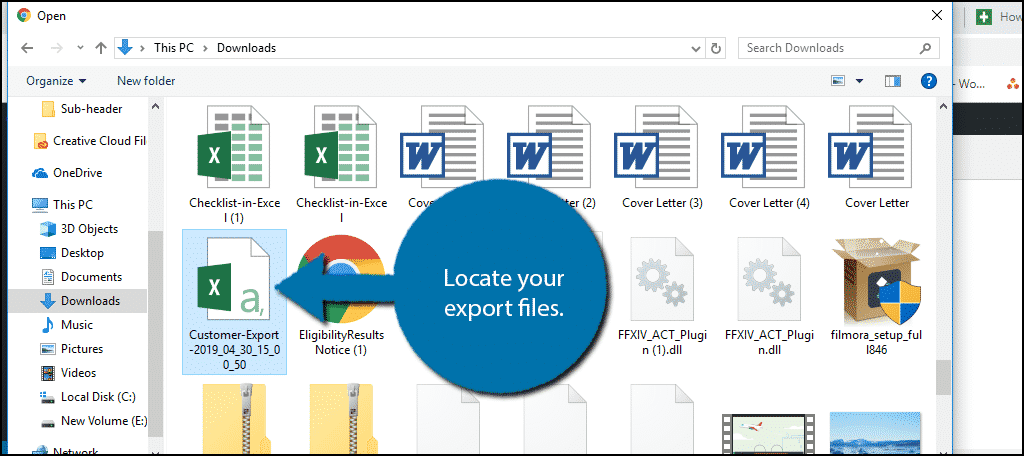Open Music in the navigation pane
This screenshot has width=1024, height=456.
67,325
